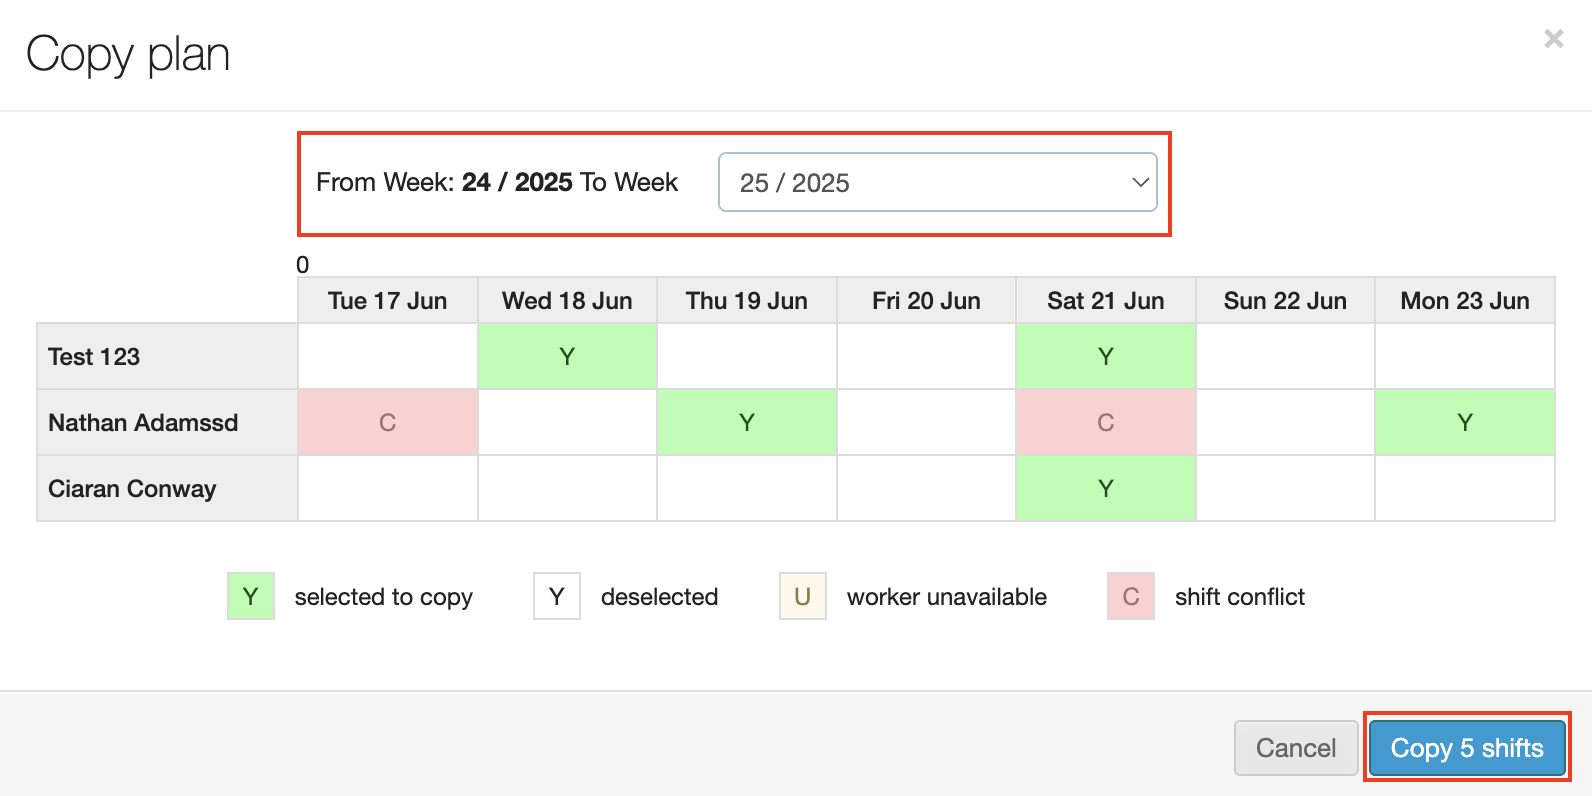Deselect Ciaran Conway shift on Sat 21 Jun

pos(1105,488)
